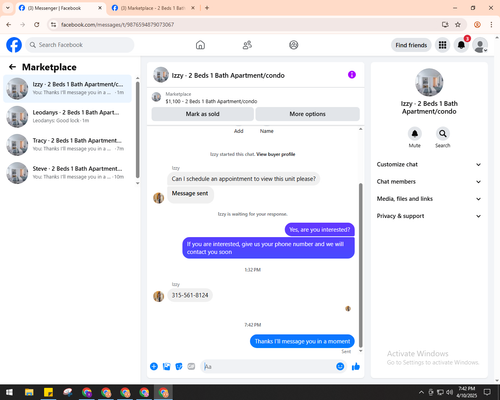Open the Facebook logo home link

coord(14,45)
